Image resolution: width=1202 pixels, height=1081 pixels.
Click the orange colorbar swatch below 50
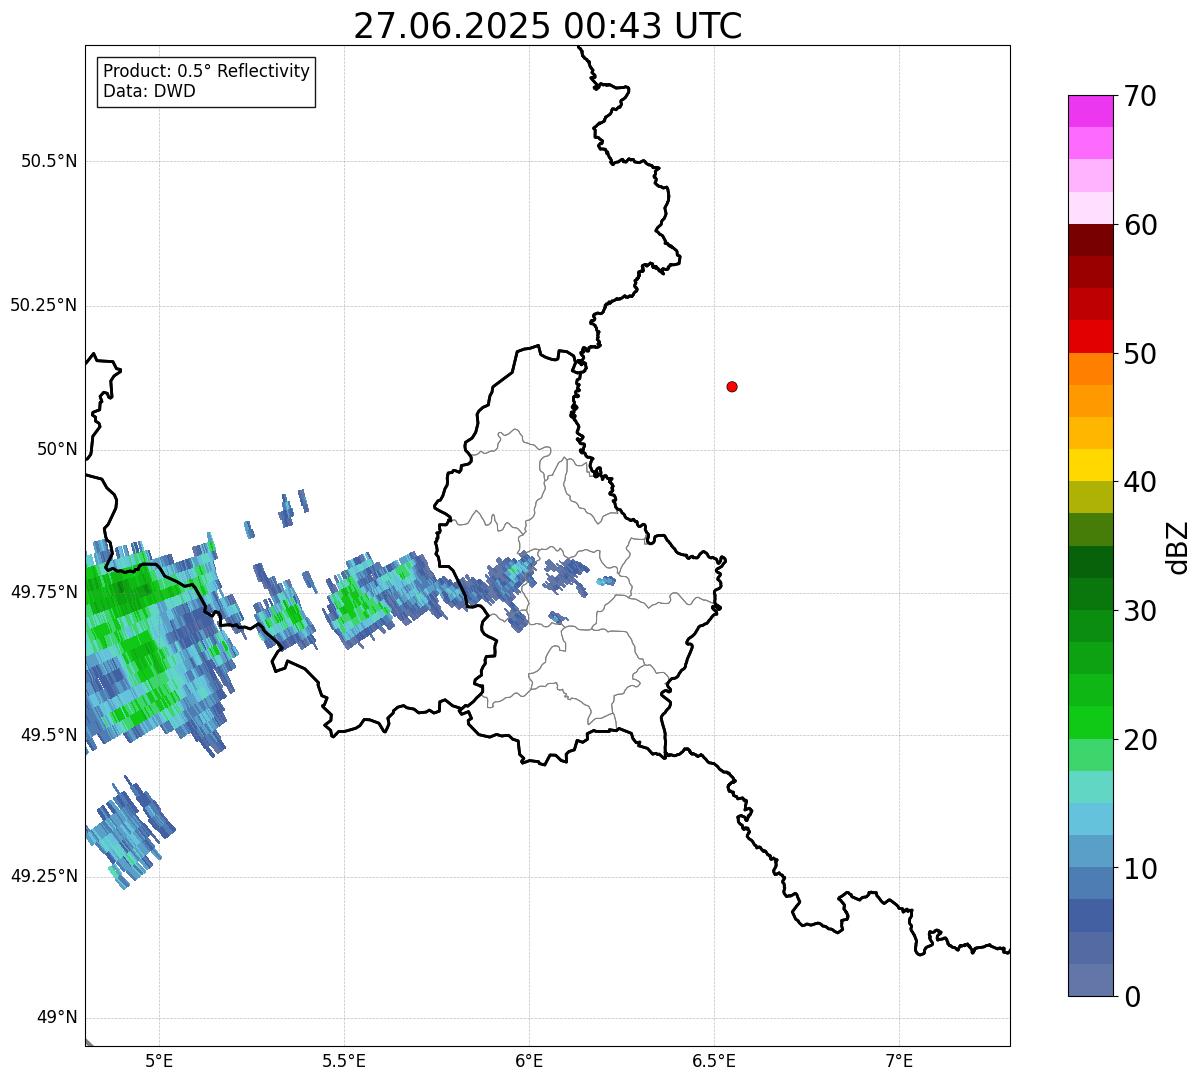coord(1090,369)
